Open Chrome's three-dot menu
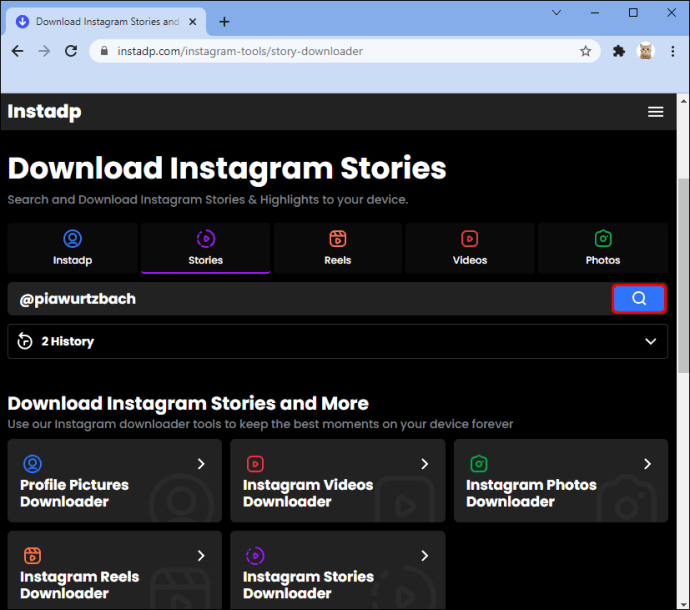This screenshot has height=610, width=690. (672, 51)
